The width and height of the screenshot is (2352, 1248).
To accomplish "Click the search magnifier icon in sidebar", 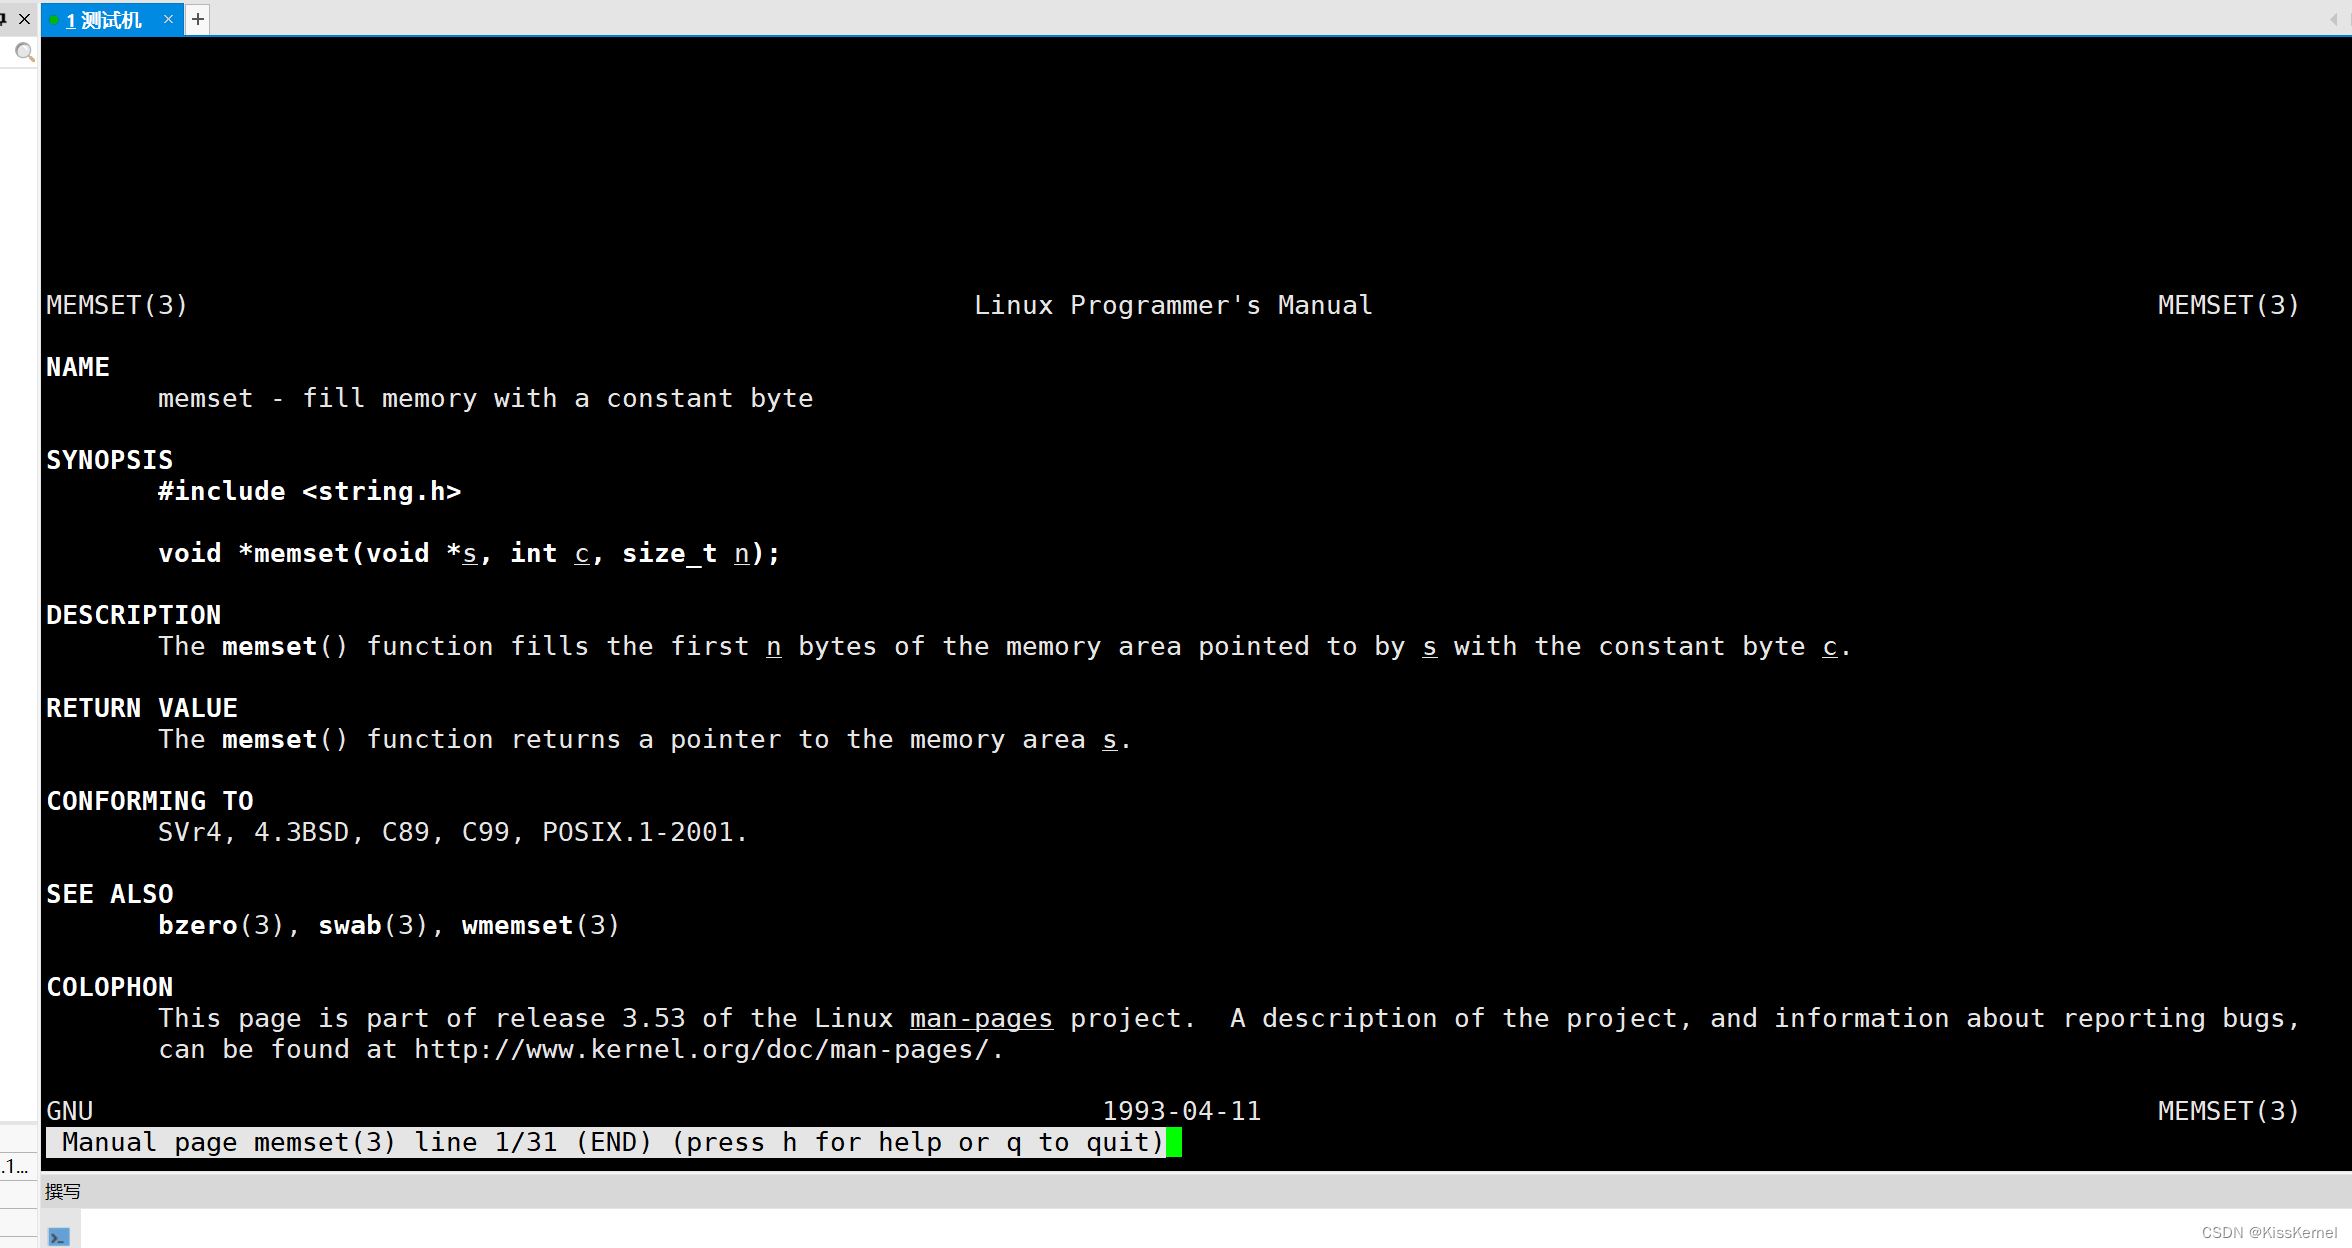I will 24,52.
